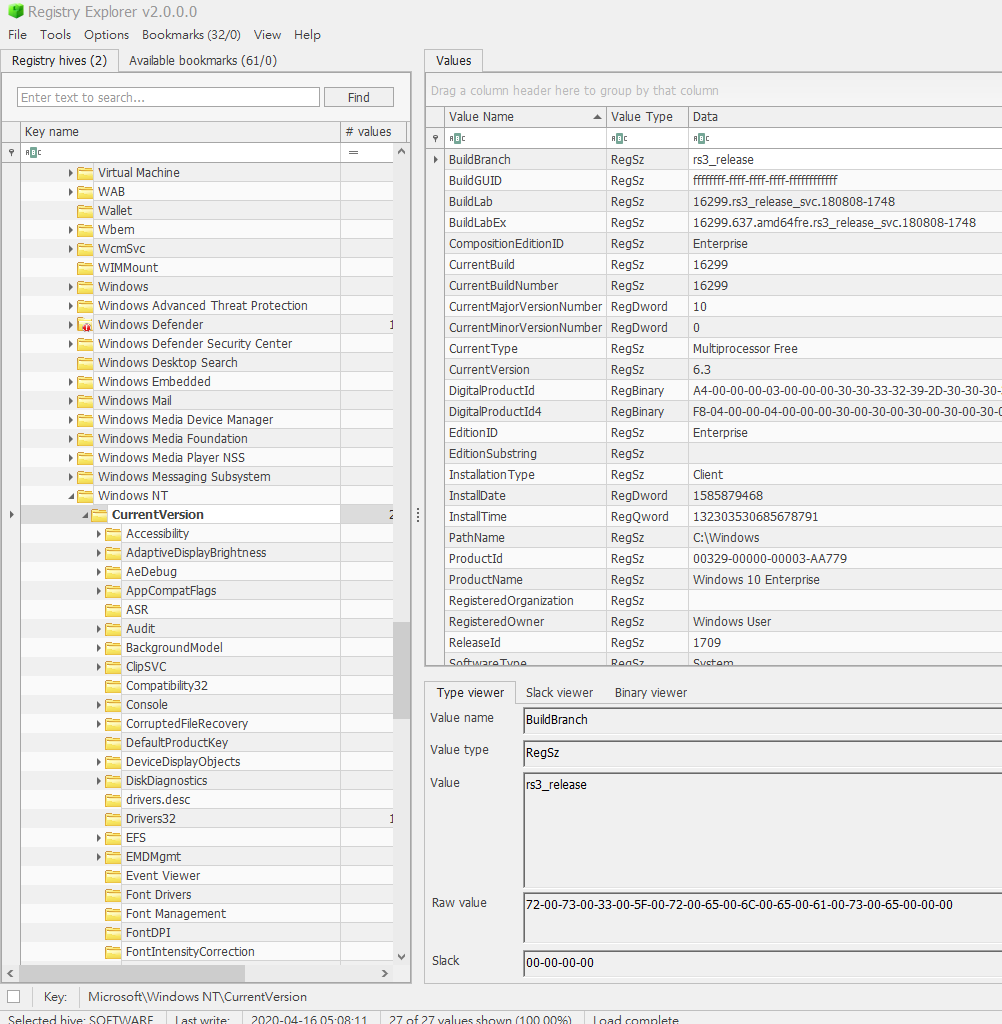1002x1024 pixels.
Task: Click the Find button
Action: [359, 97]
